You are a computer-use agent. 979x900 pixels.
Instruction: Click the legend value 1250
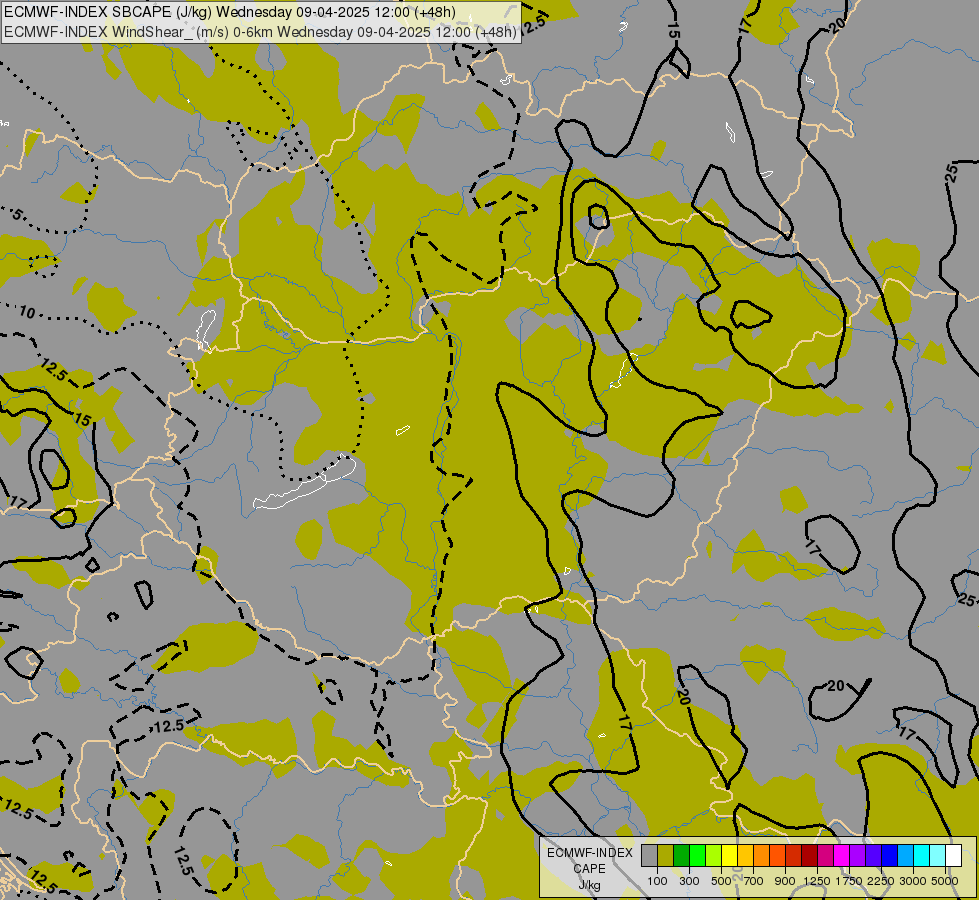(x=817, y=881)
